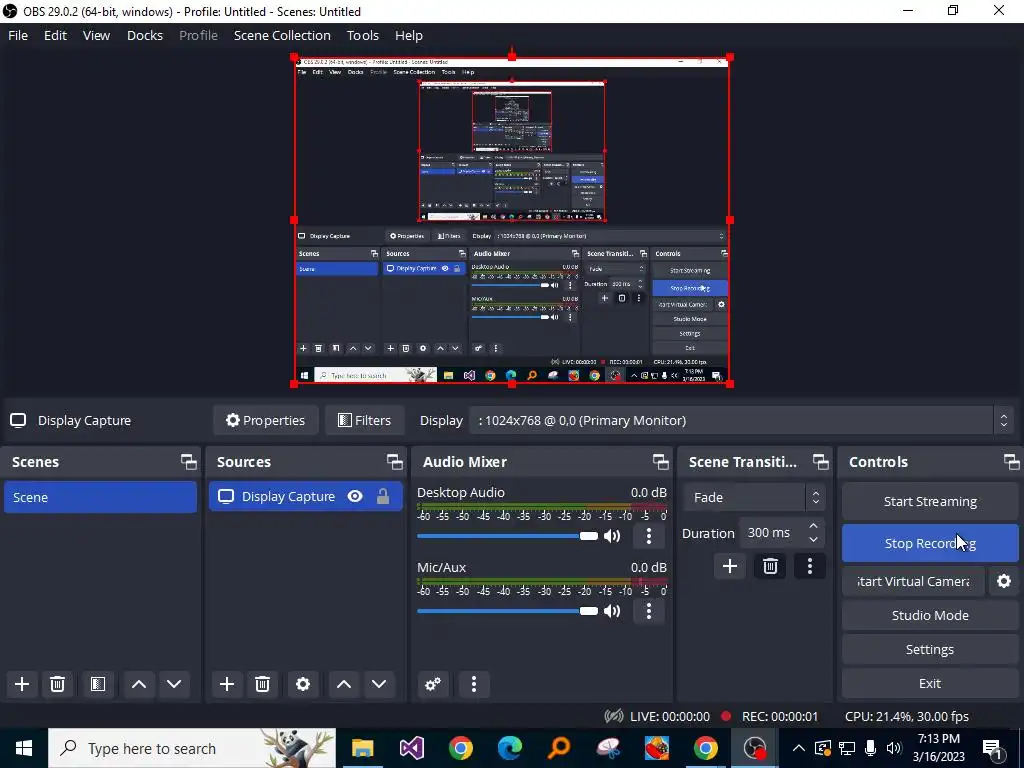
Task: Click the preview canvas display capture
Action: pyautogui.click(x=511, y=220)
